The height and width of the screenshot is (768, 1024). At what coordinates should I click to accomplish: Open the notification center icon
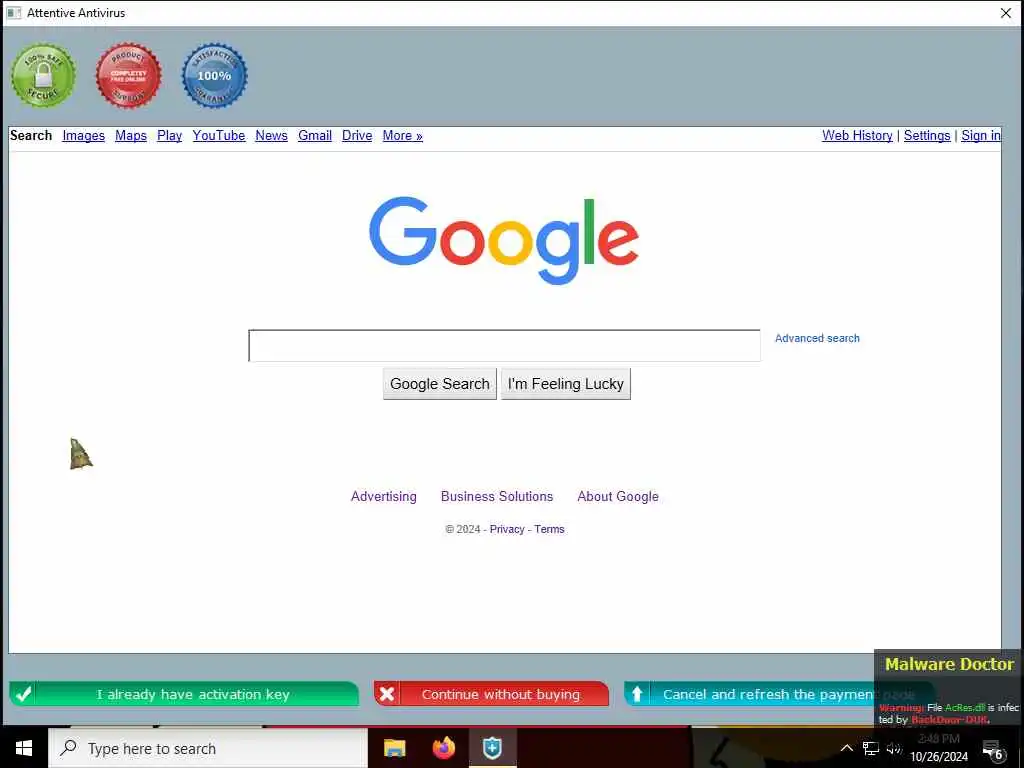pyautogui.click(x=993, y=750)
